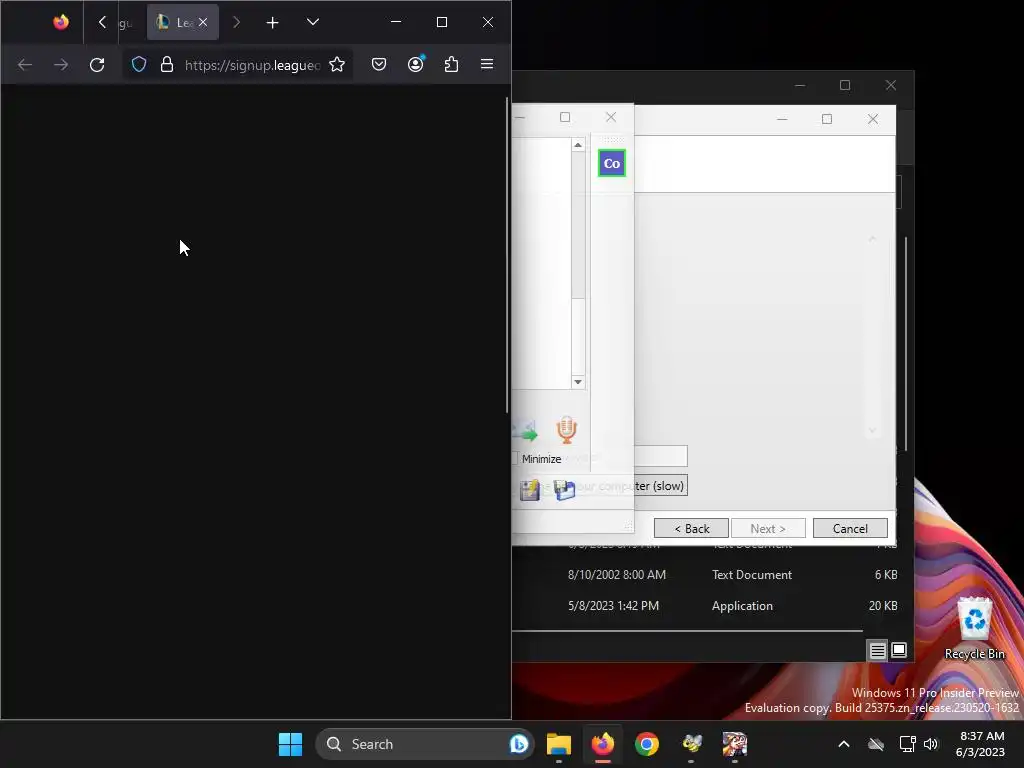Click the cloud sync tray icon
The width and height of the screenshot is (1024, 768).
click(x=876, y=744)
